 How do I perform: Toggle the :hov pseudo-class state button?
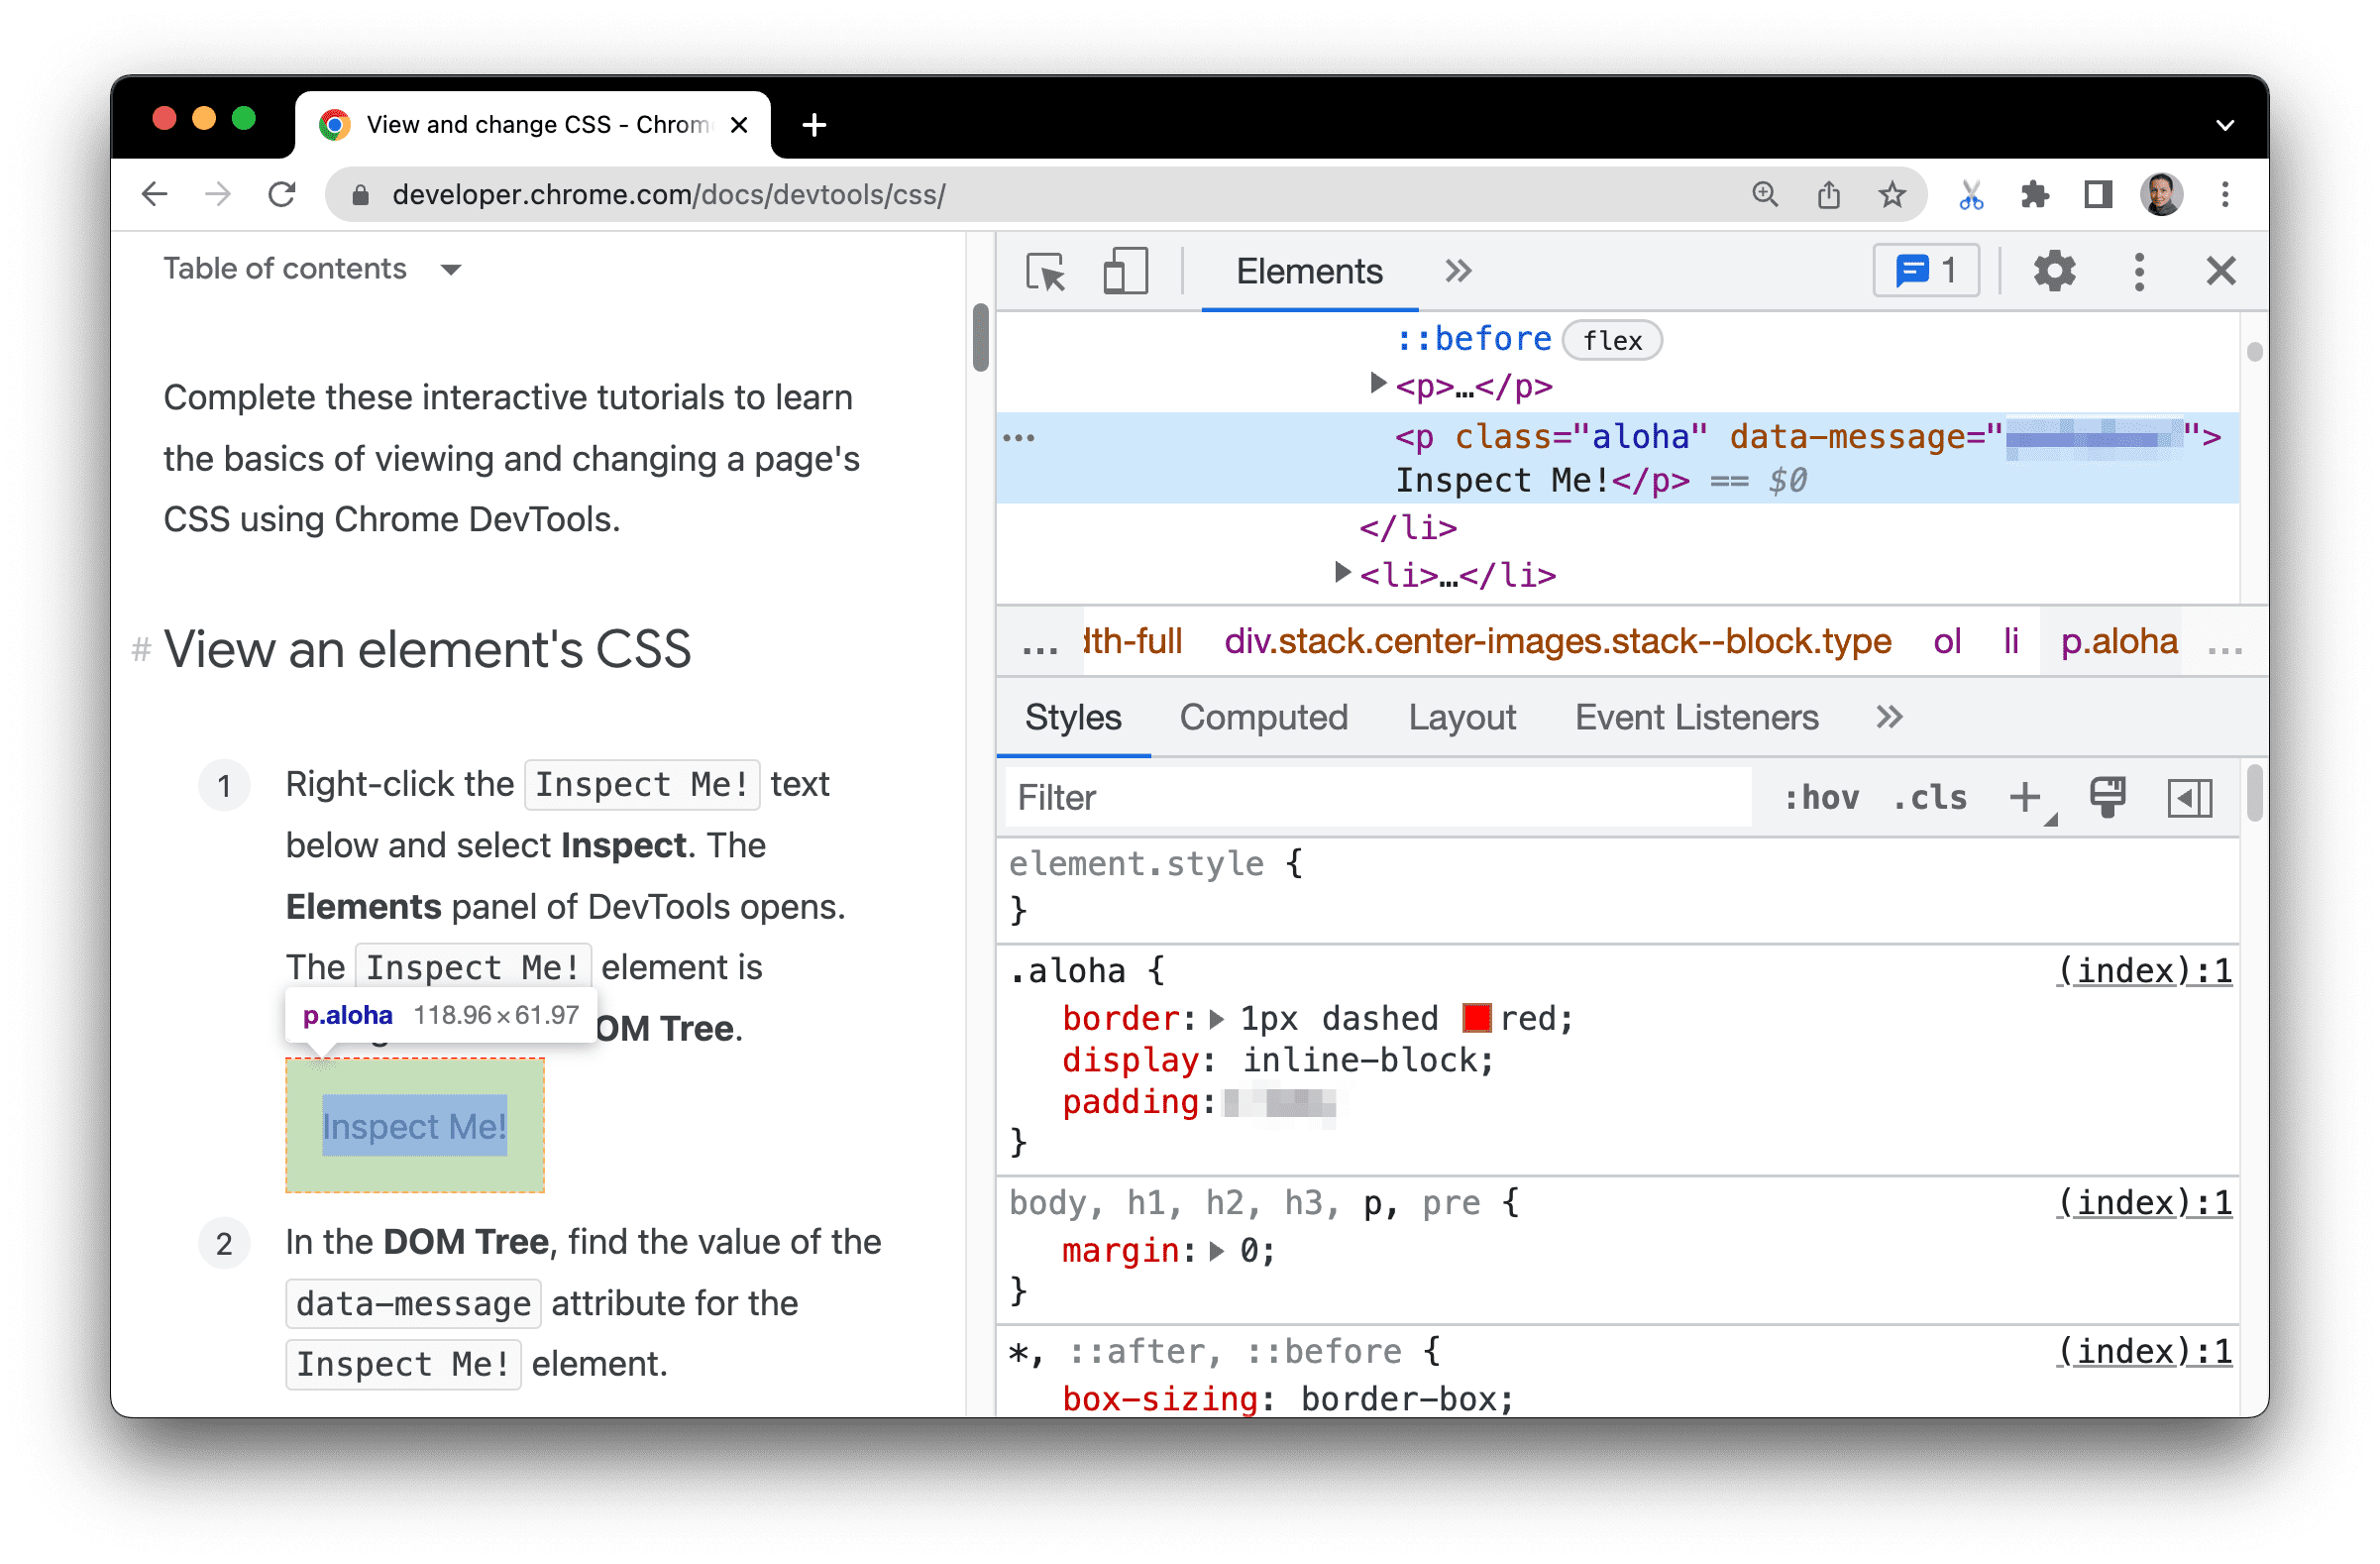tap(1818, 798)
